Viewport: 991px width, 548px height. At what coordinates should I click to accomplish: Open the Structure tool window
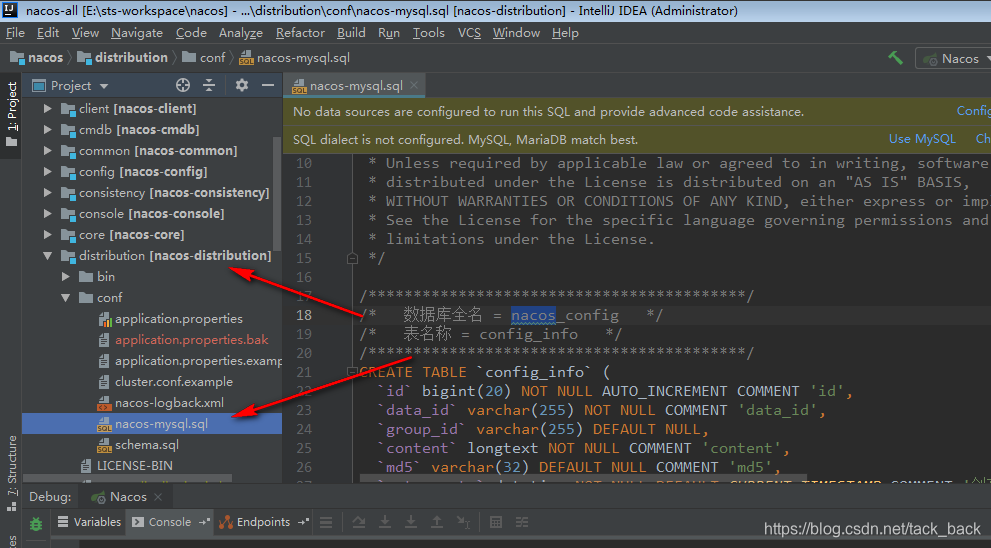pos(11,474)
